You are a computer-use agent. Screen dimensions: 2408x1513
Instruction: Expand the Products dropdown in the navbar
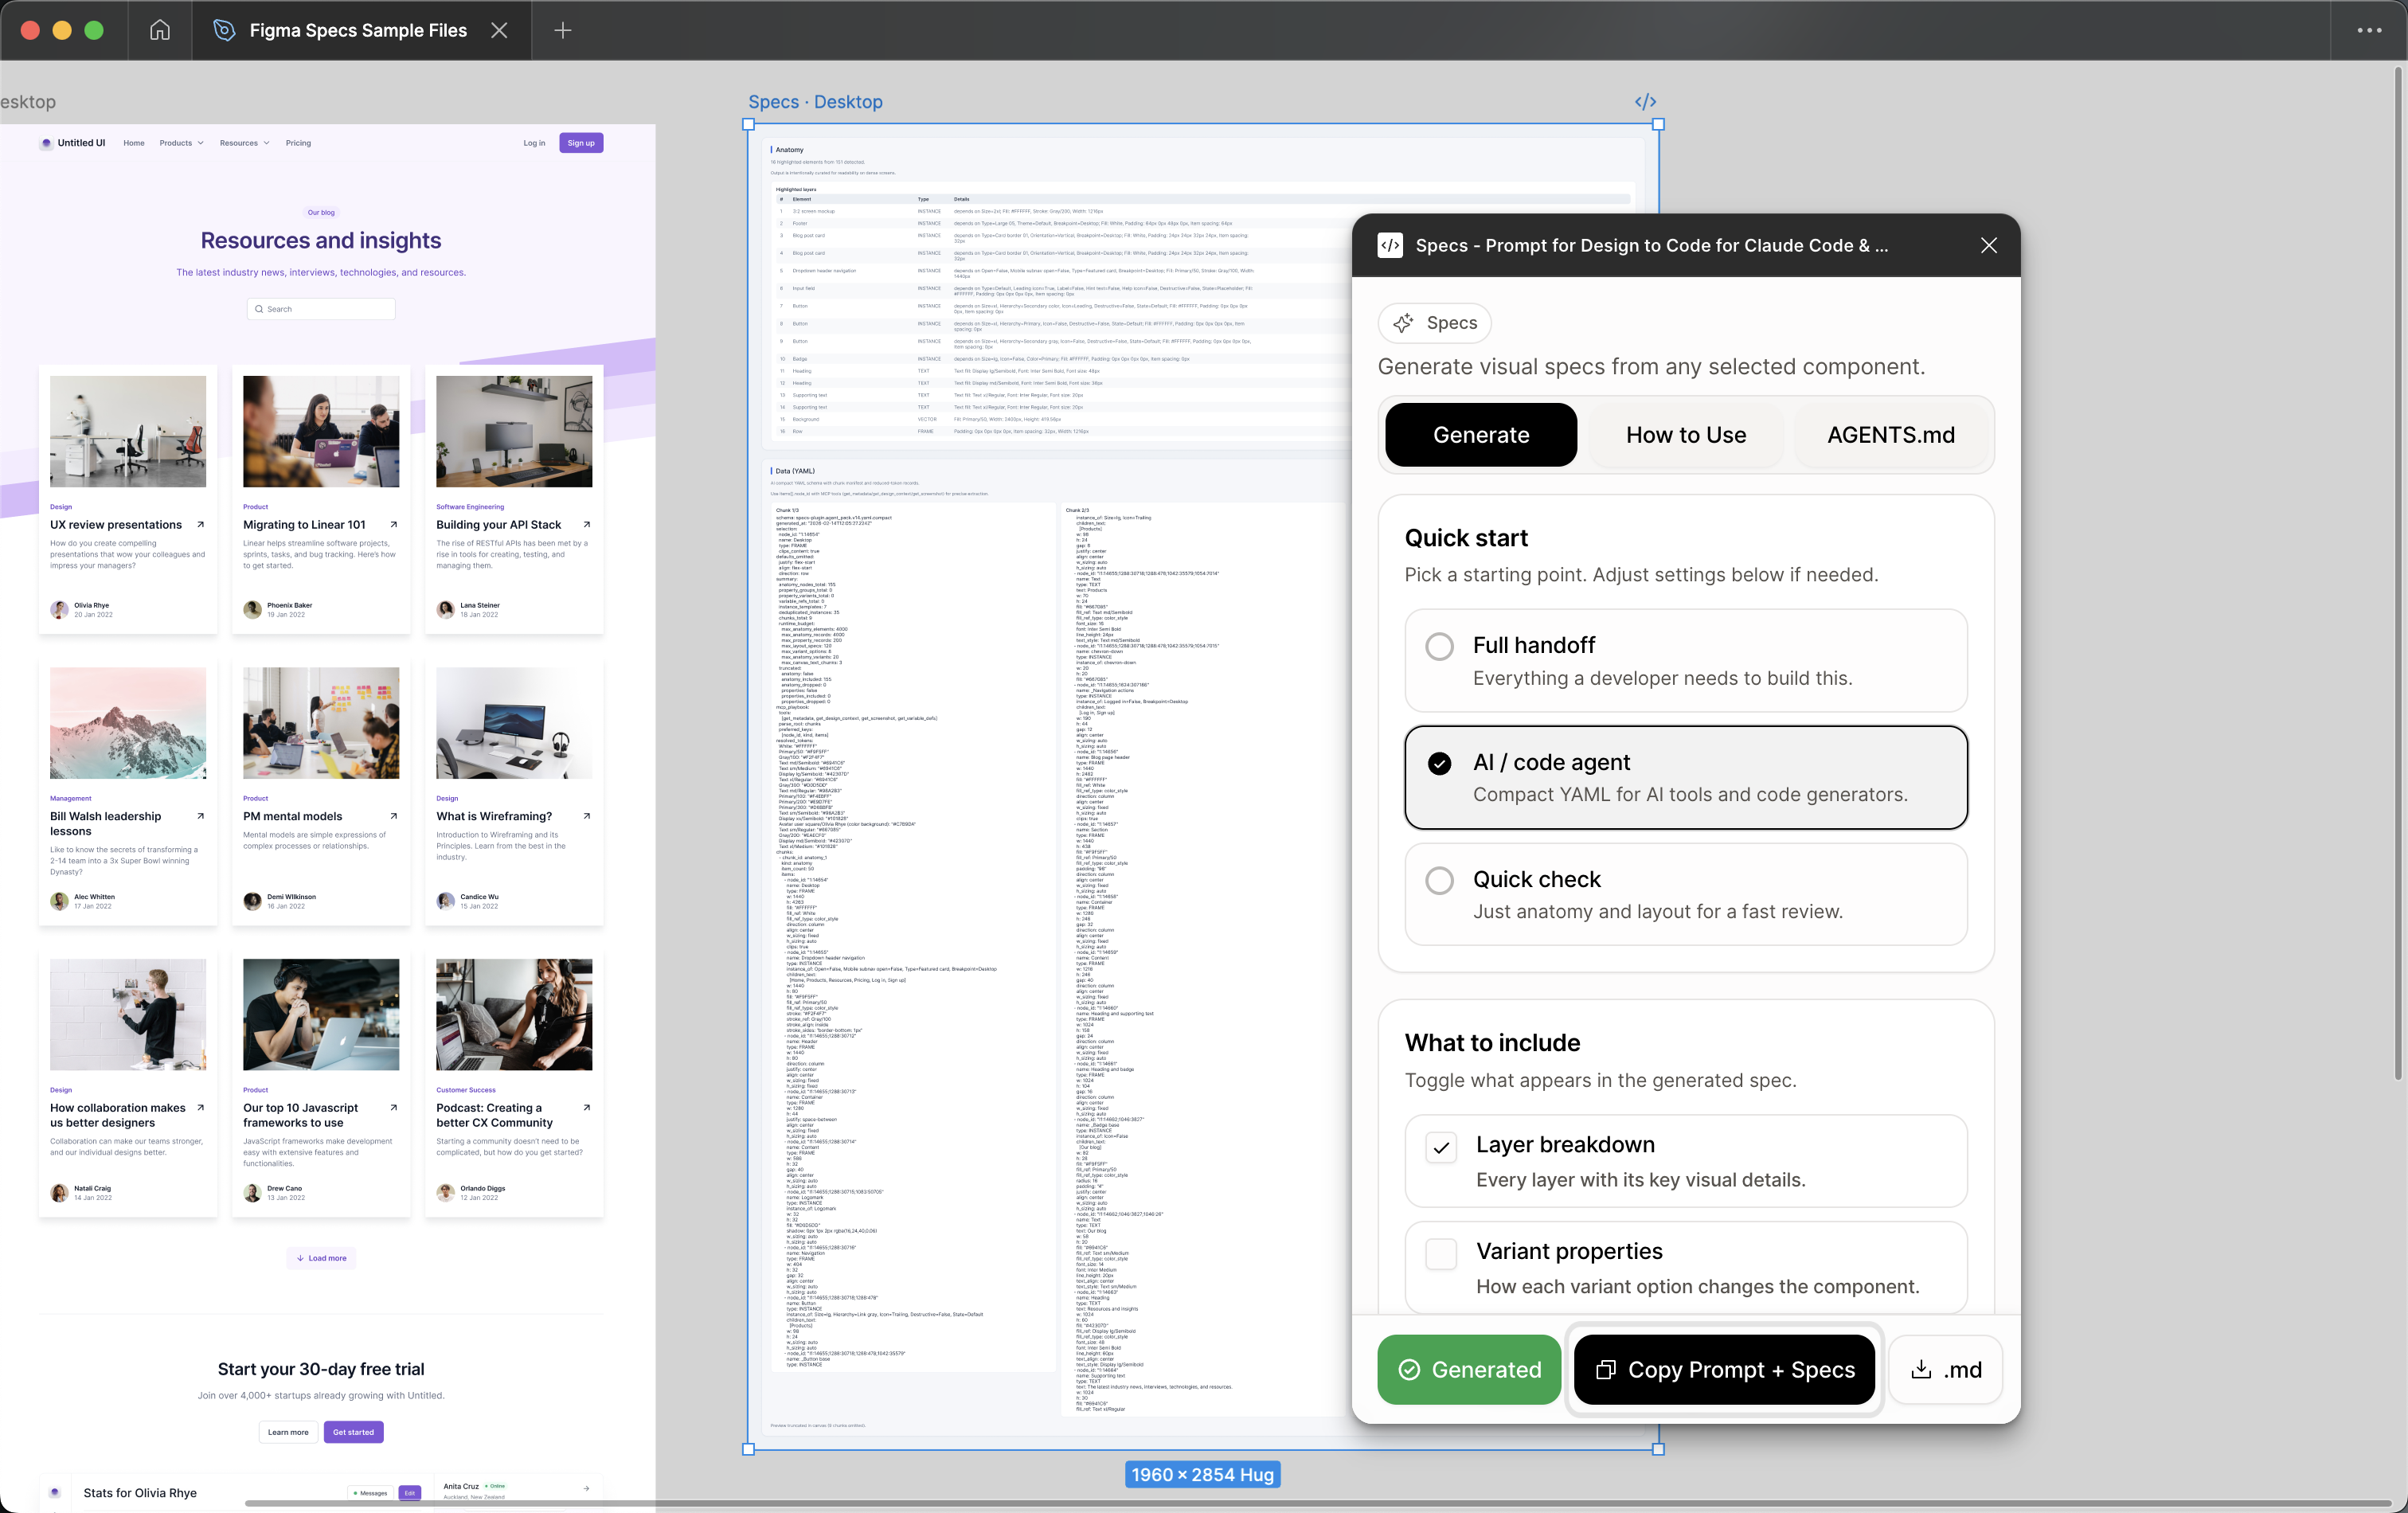(181, 143)
